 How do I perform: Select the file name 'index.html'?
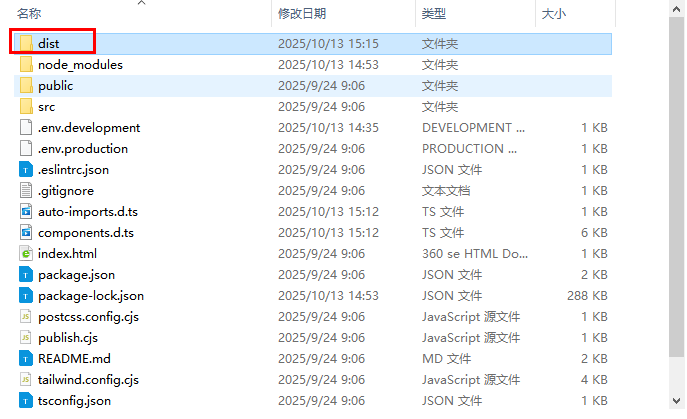[x=67, y=254]
